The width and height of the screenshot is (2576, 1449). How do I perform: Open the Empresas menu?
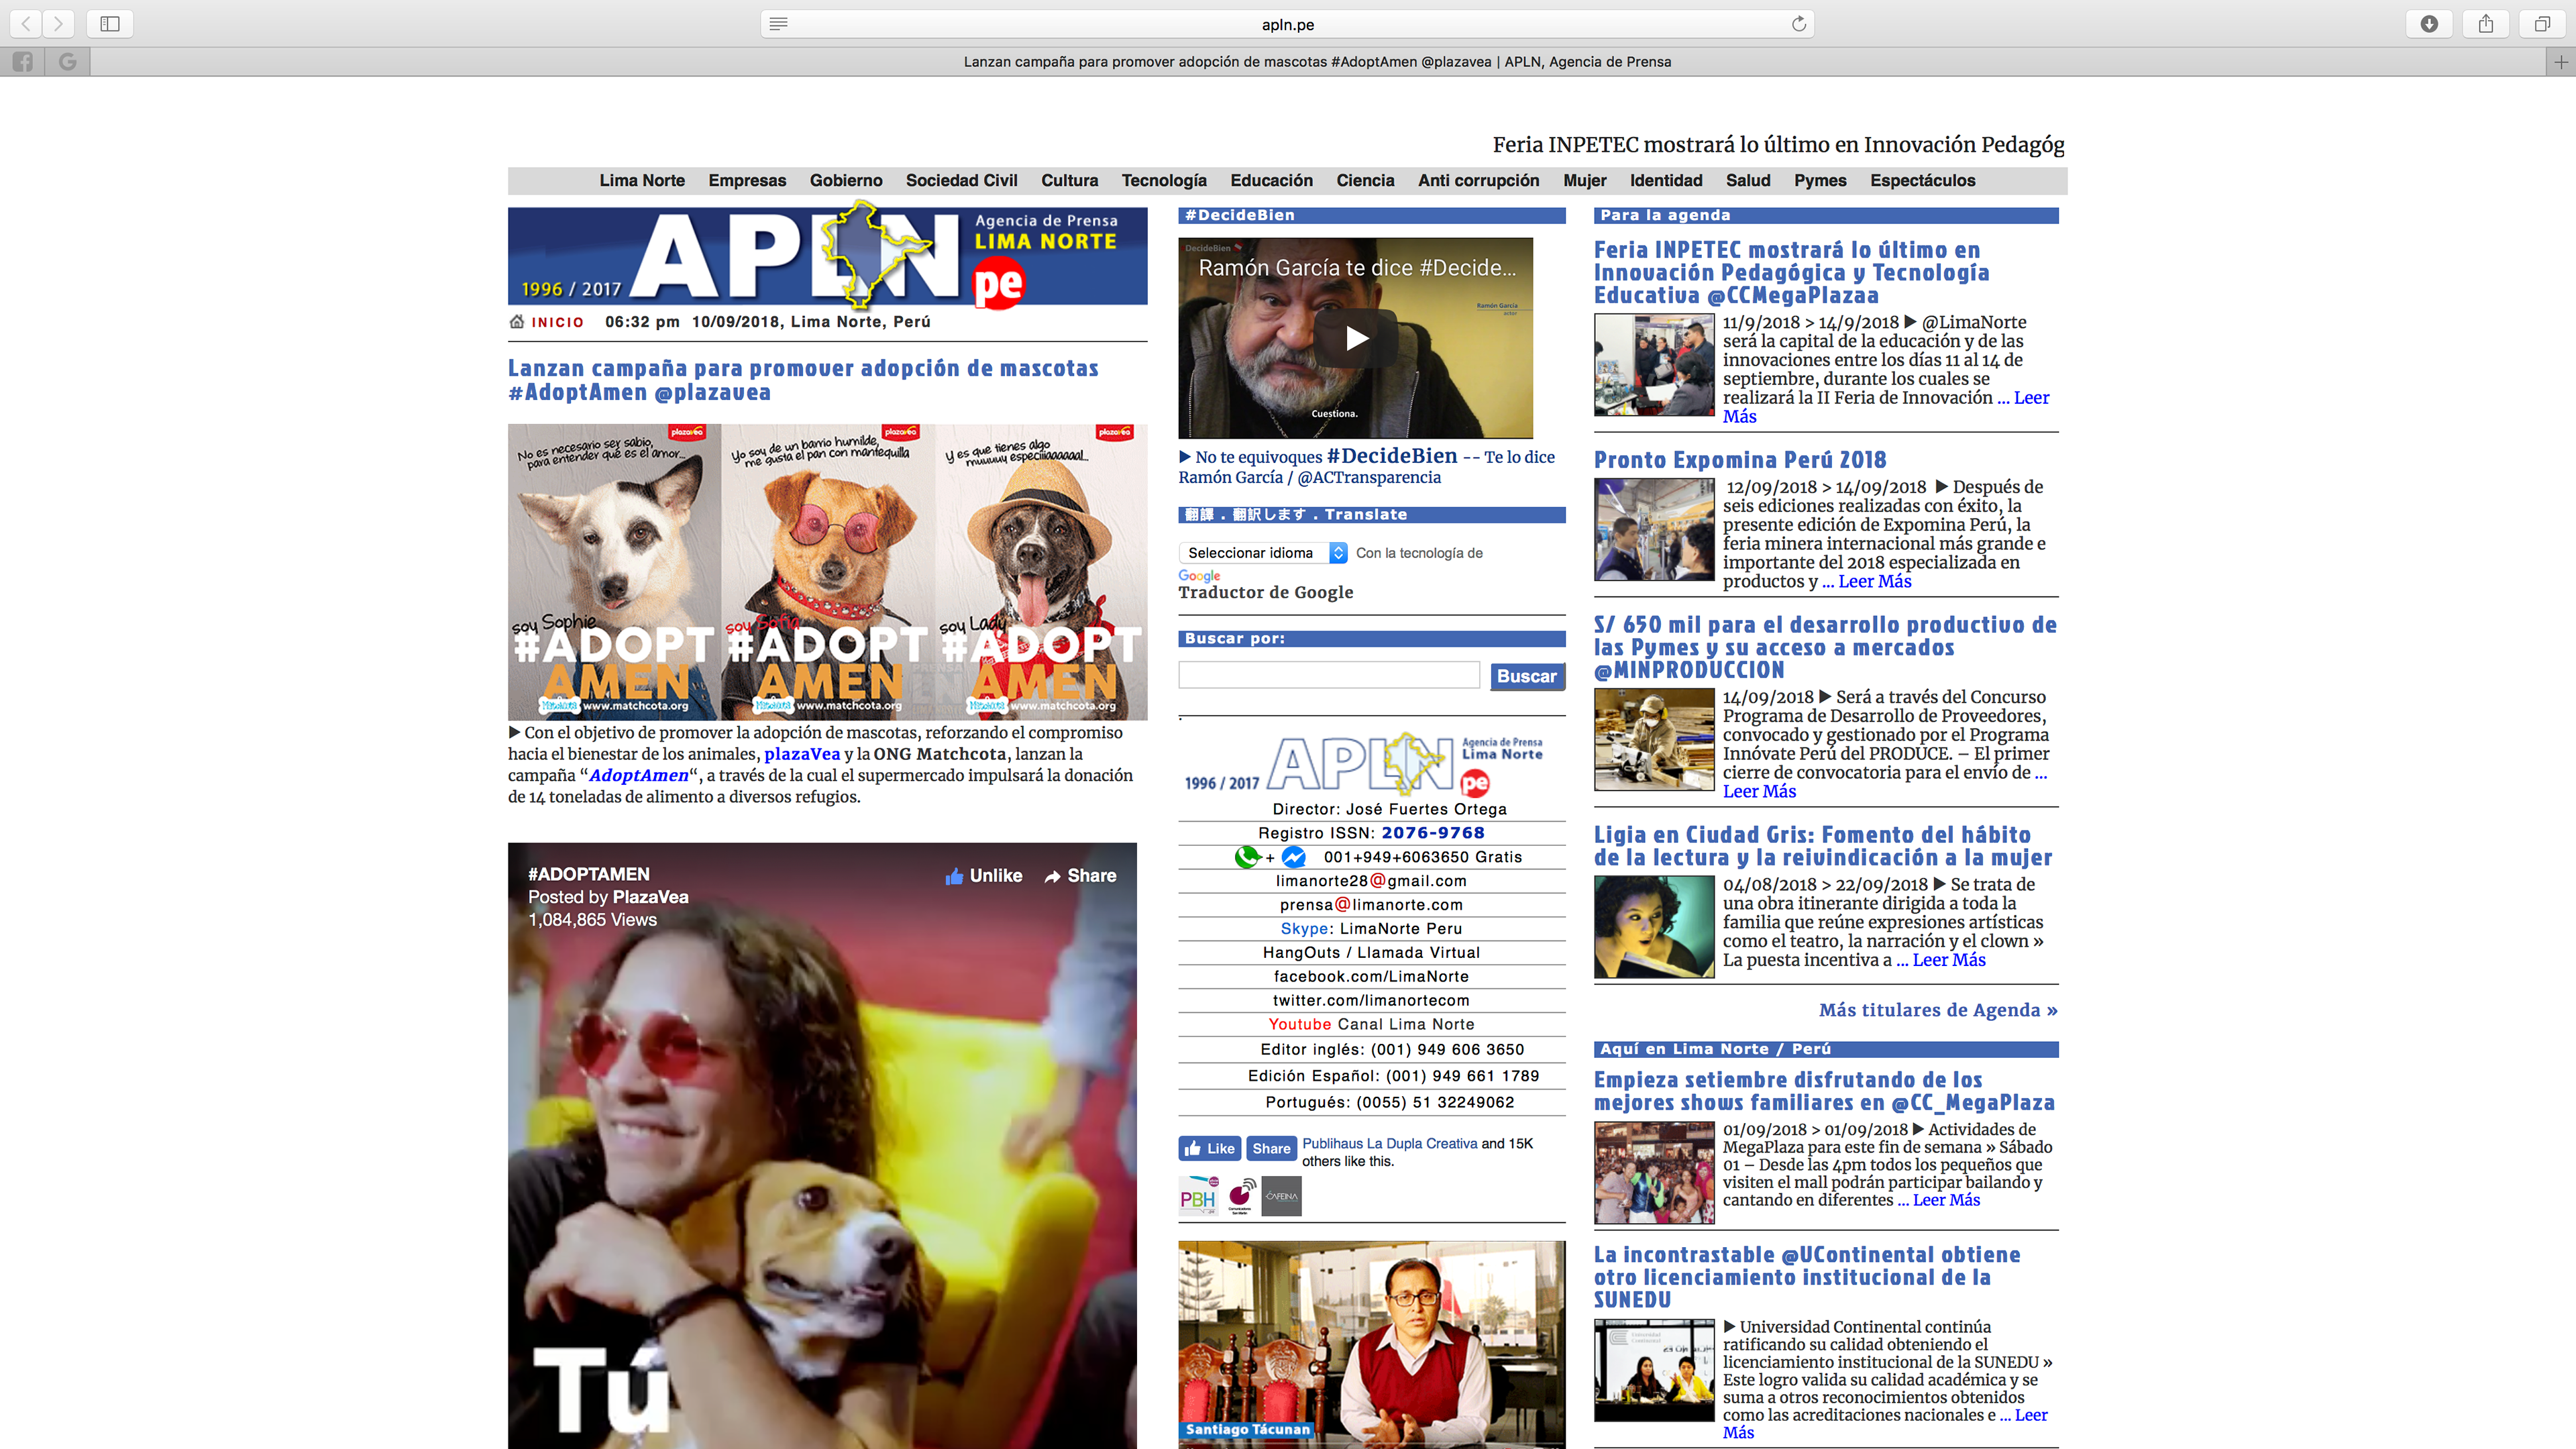[x=747, y=180]
